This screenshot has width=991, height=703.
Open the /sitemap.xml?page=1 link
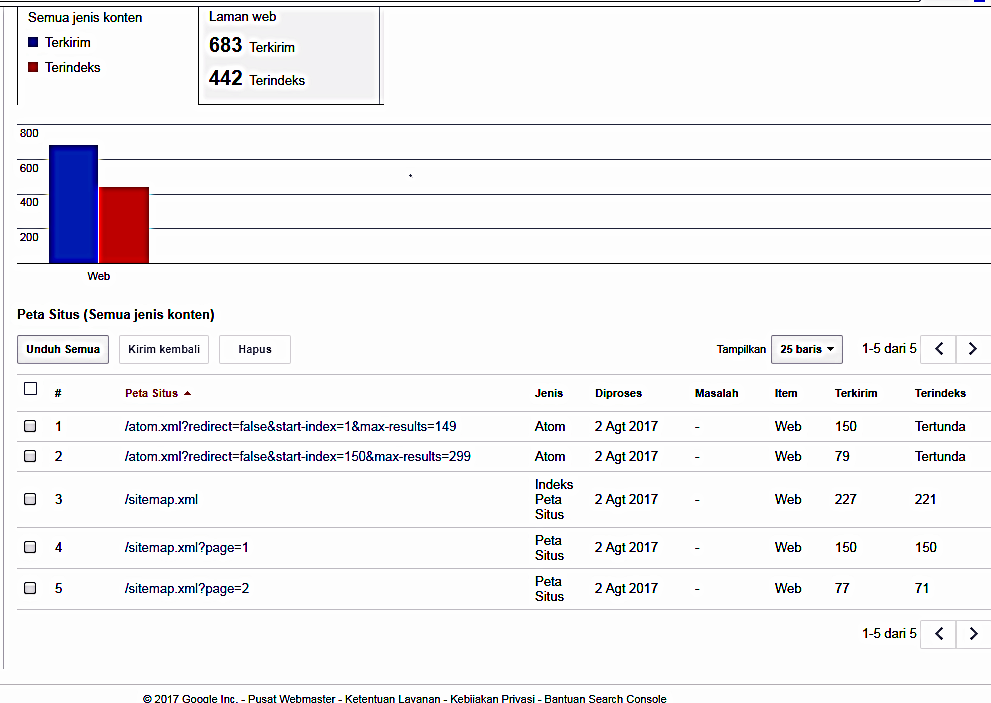click(186, 547)
